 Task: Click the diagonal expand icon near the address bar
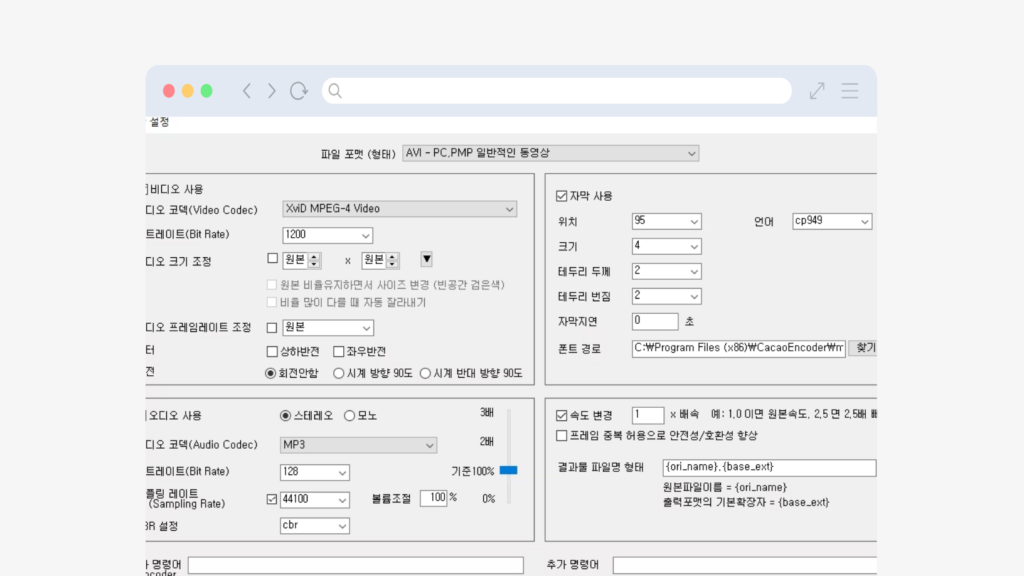tap(816, 90)
